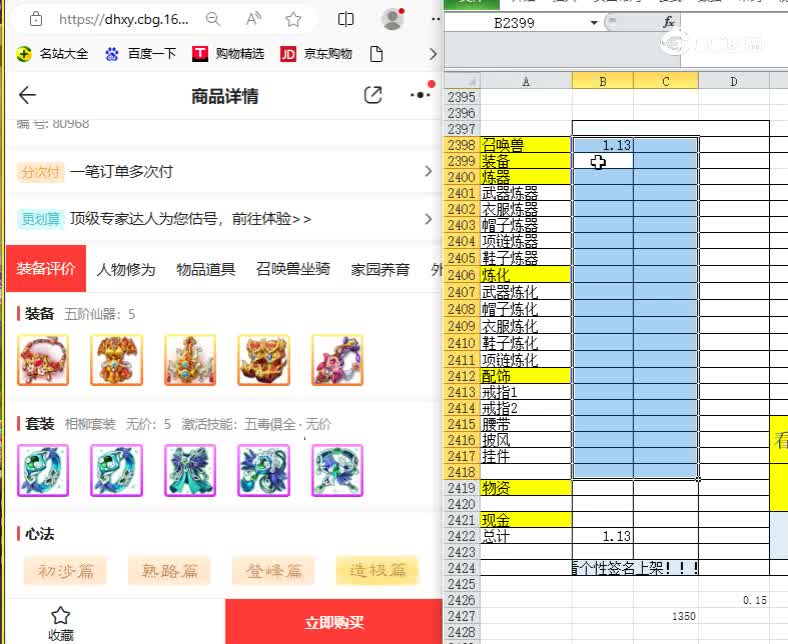Open the three-dot more menu with red dot
Viewport: 788px width, 644px height.
pyautogui.click(x=421, y=94)
